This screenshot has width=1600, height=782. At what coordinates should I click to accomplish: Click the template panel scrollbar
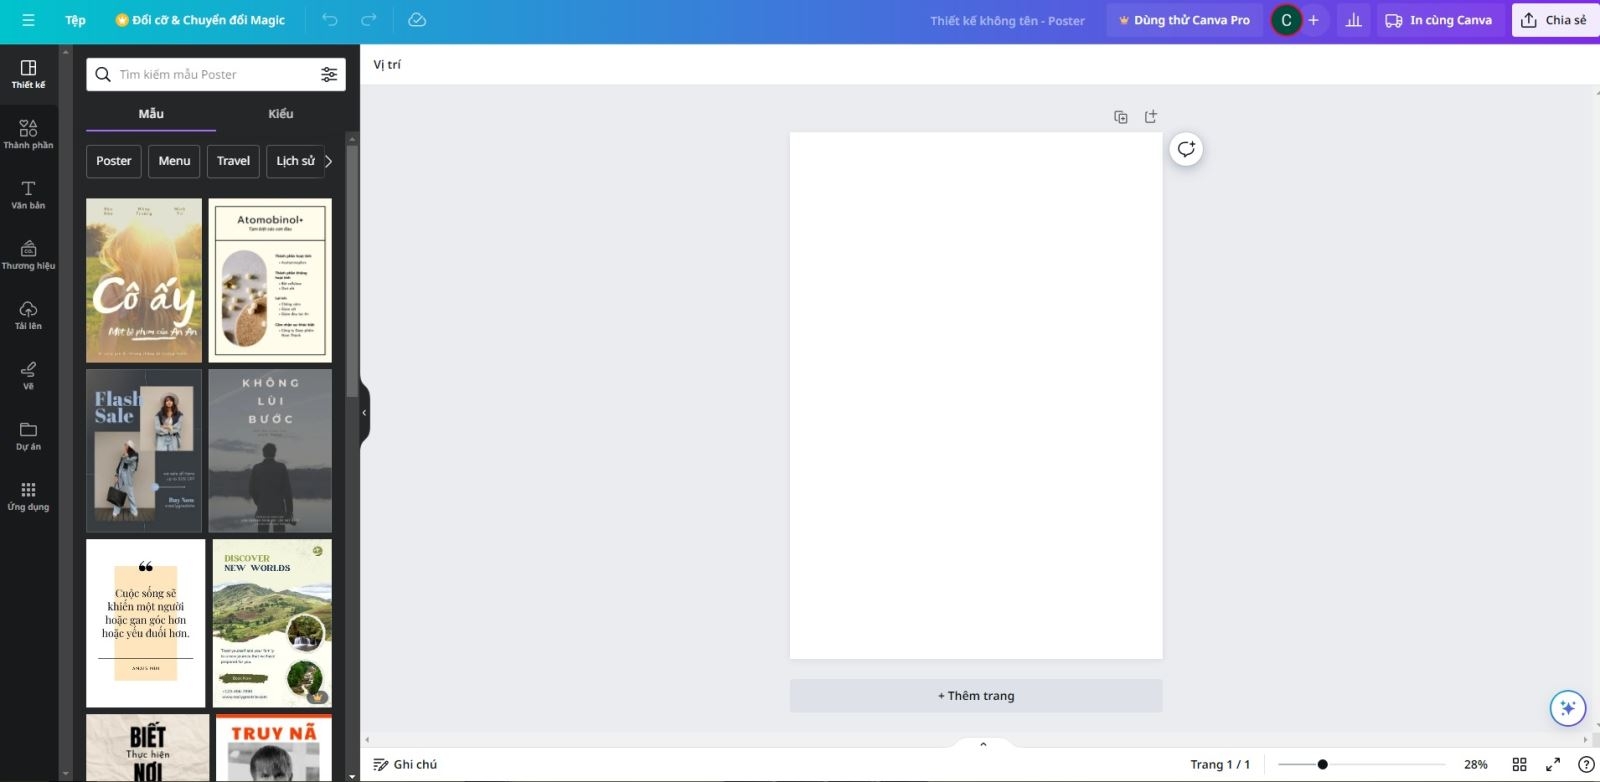pyautogui.click(x=352, y=270)
